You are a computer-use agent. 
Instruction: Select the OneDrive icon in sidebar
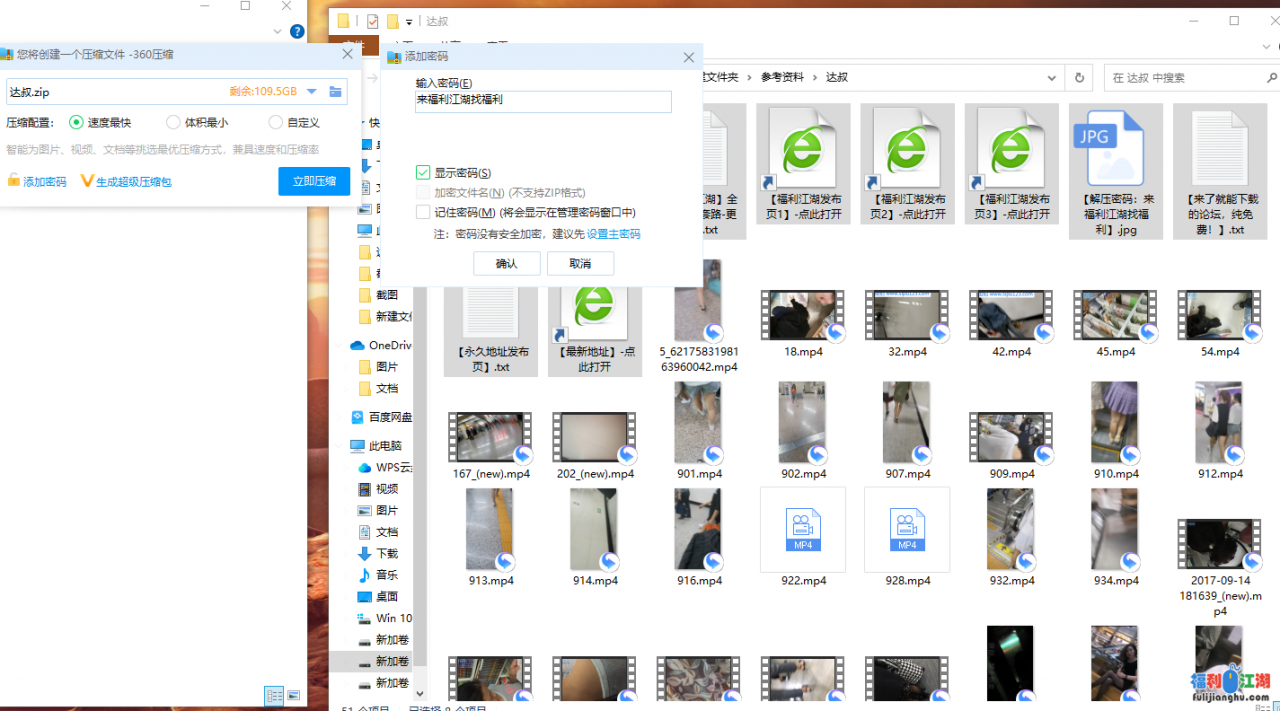(x=357, y=345)
